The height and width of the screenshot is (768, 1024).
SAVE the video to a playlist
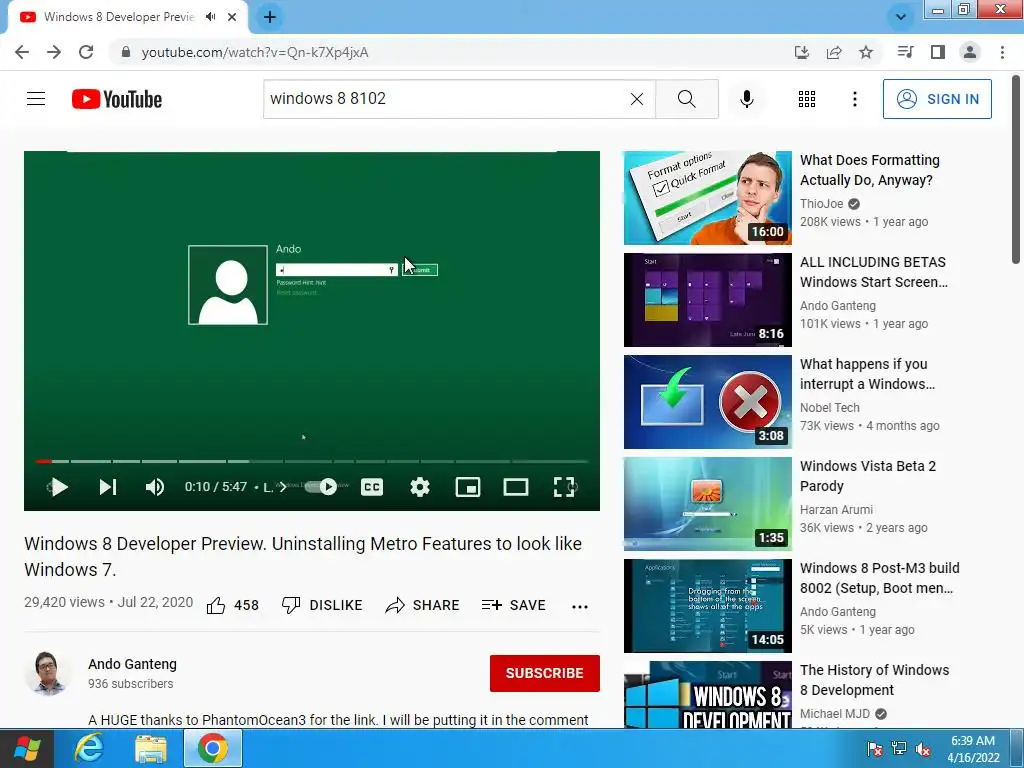point(513,605)
